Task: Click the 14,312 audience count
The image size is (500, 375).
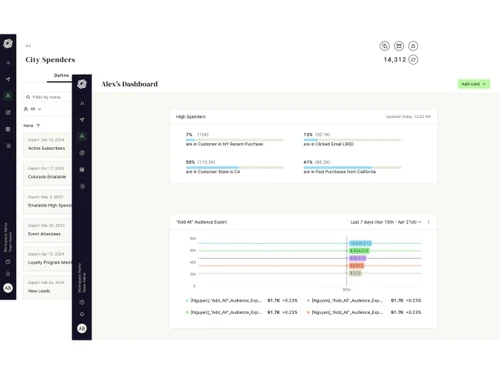Action: tap(395, 60)
